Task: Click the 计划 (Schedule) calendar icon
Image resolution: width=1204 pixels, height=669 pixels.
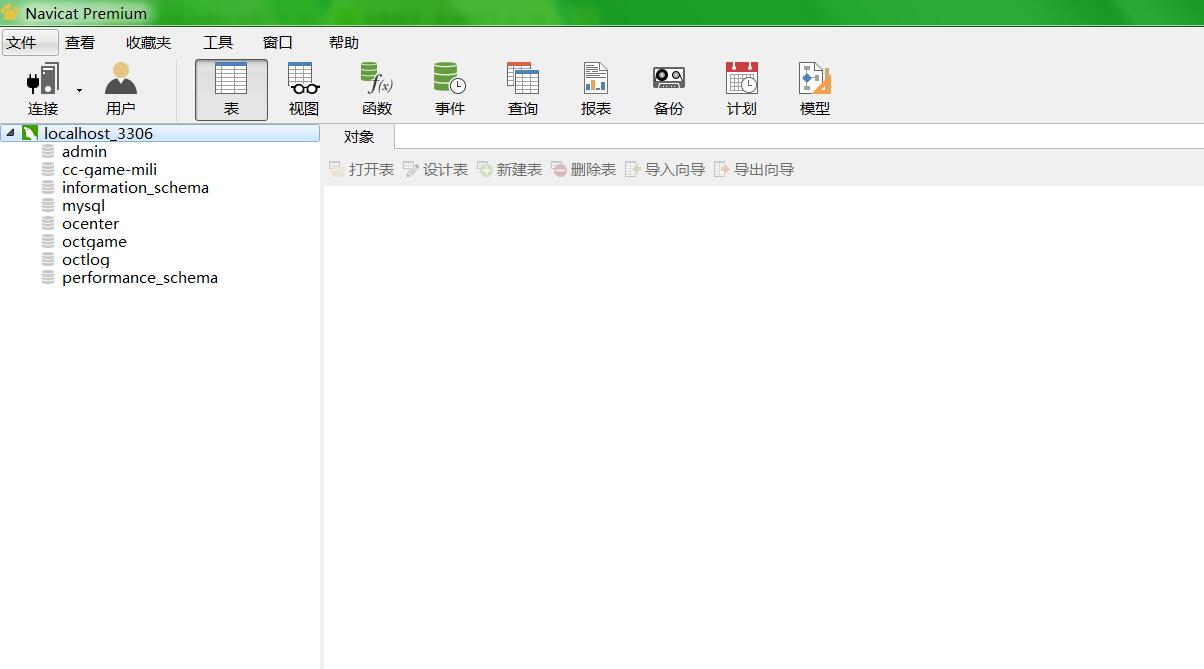Action: 742,80
